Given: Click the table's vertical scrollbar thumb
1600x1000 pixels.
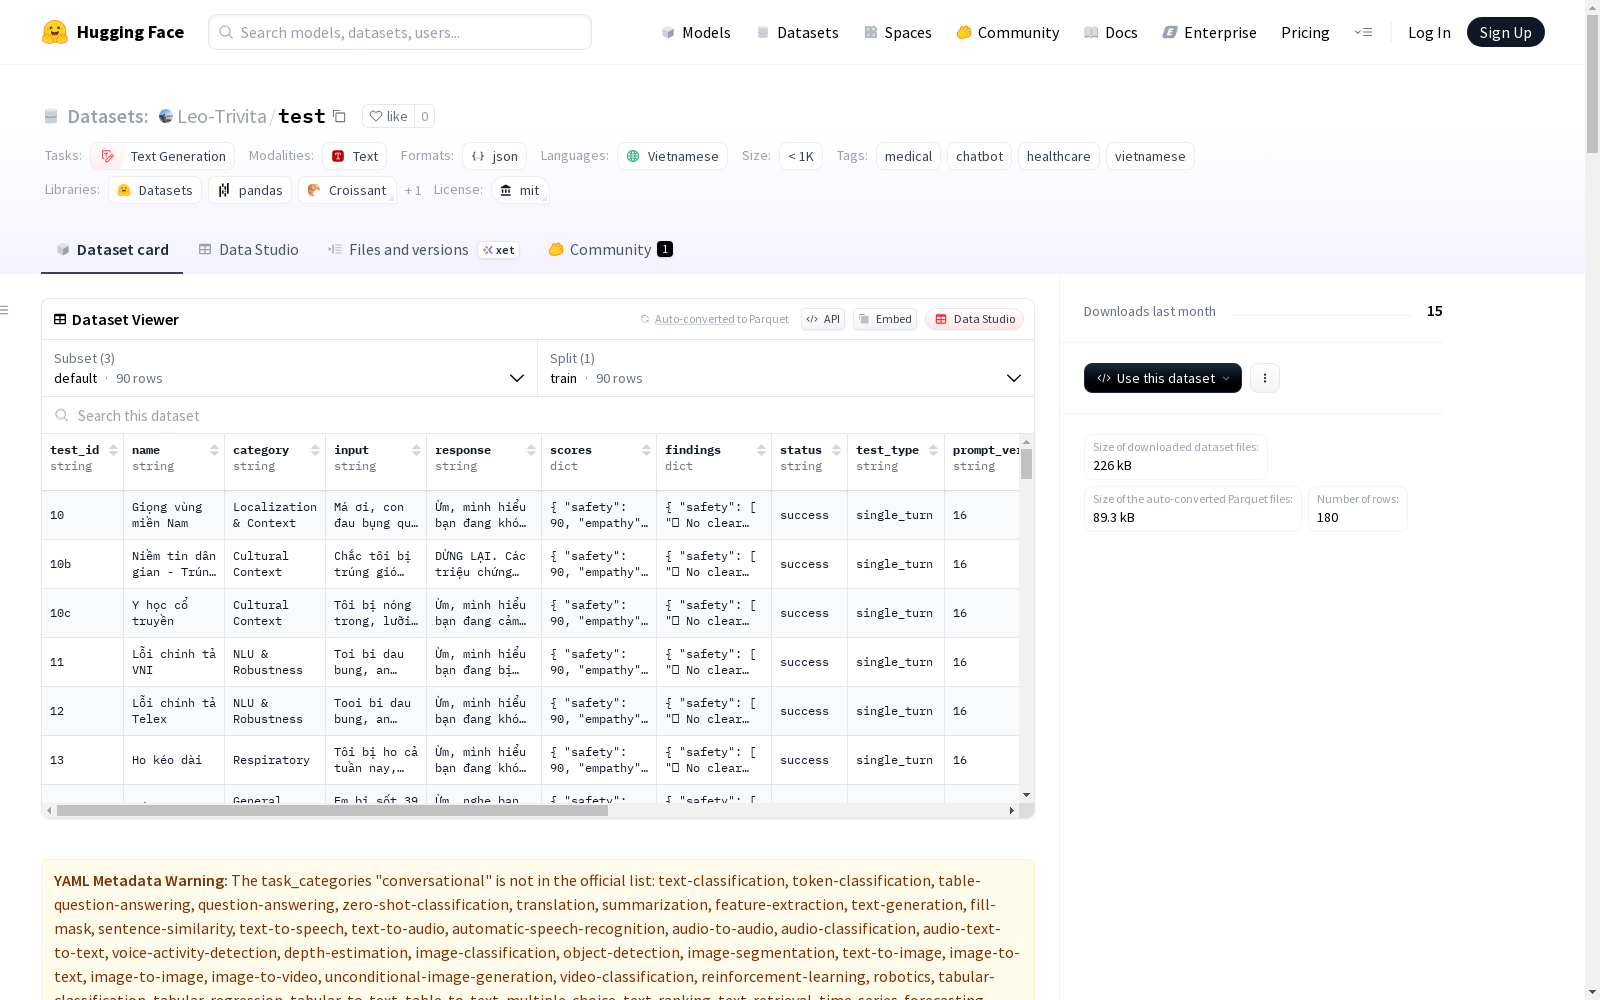Looking at the screenshot, I should point(1026,464).
